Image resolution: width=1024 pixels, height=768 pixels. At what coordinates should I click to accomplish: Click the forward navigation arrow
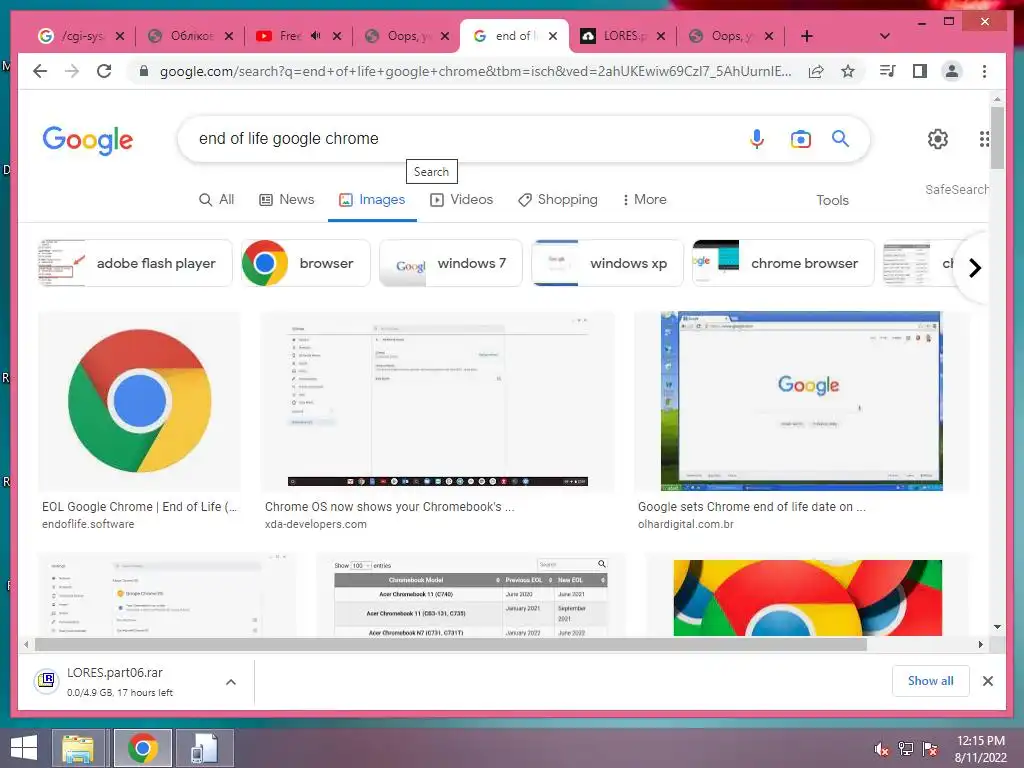click(x=72, y=71)
